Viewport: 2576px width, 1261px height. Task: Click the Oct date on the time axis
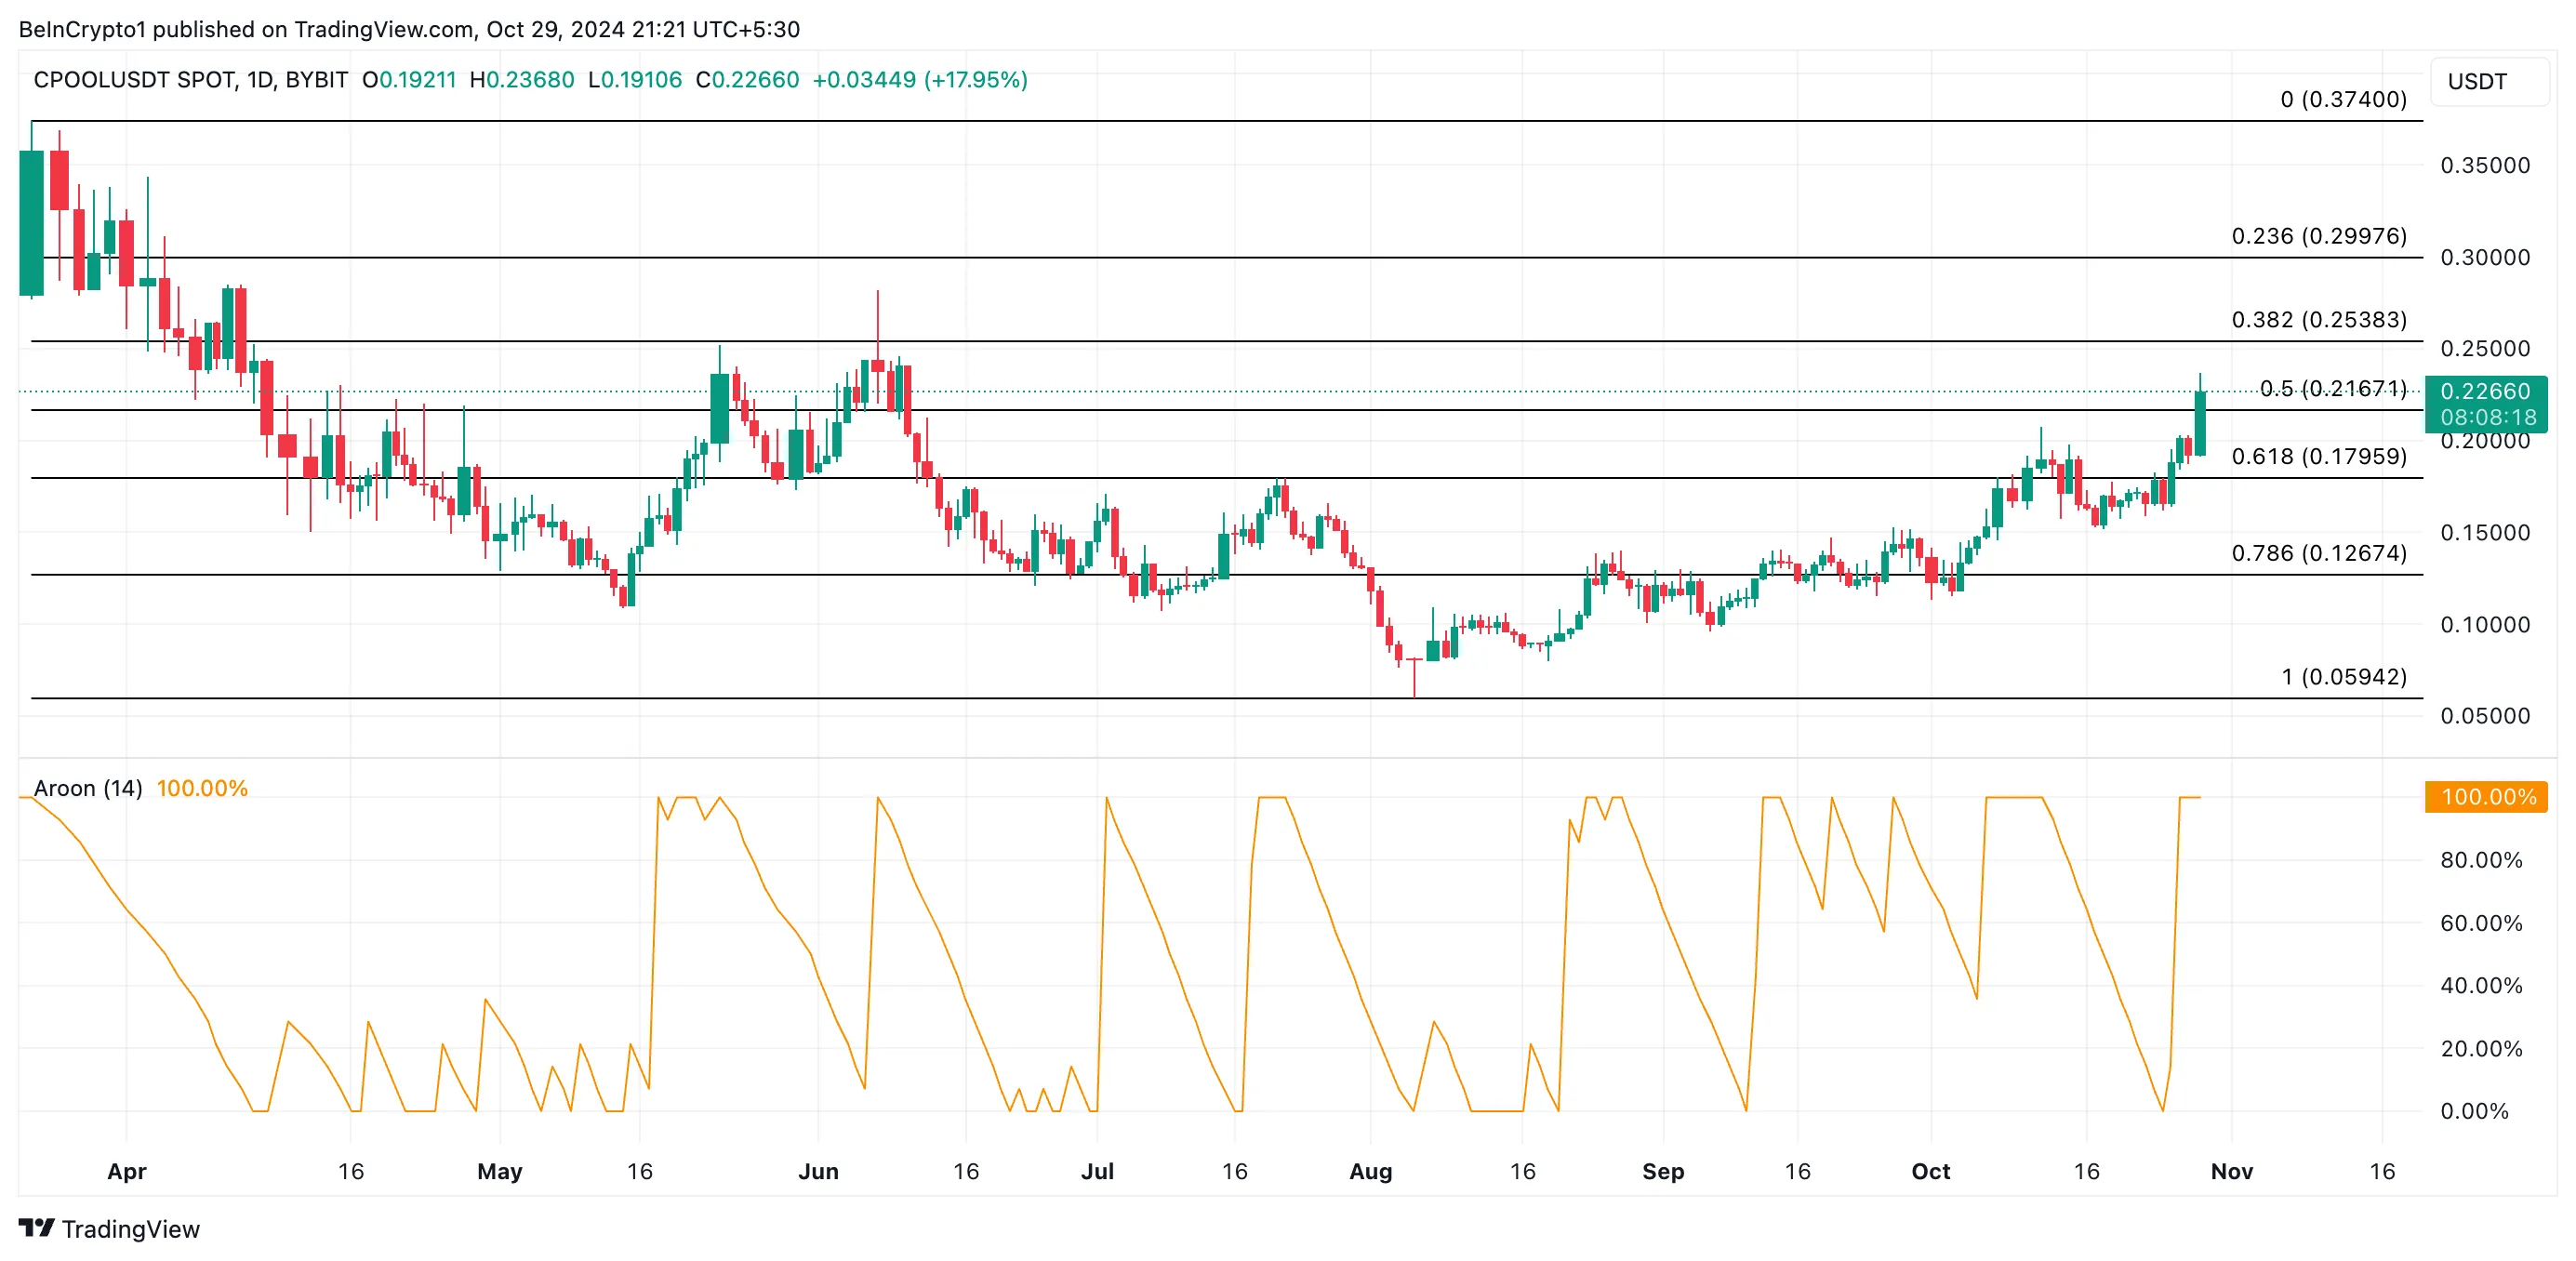pyautogui.click(x=1931, y=1172)
